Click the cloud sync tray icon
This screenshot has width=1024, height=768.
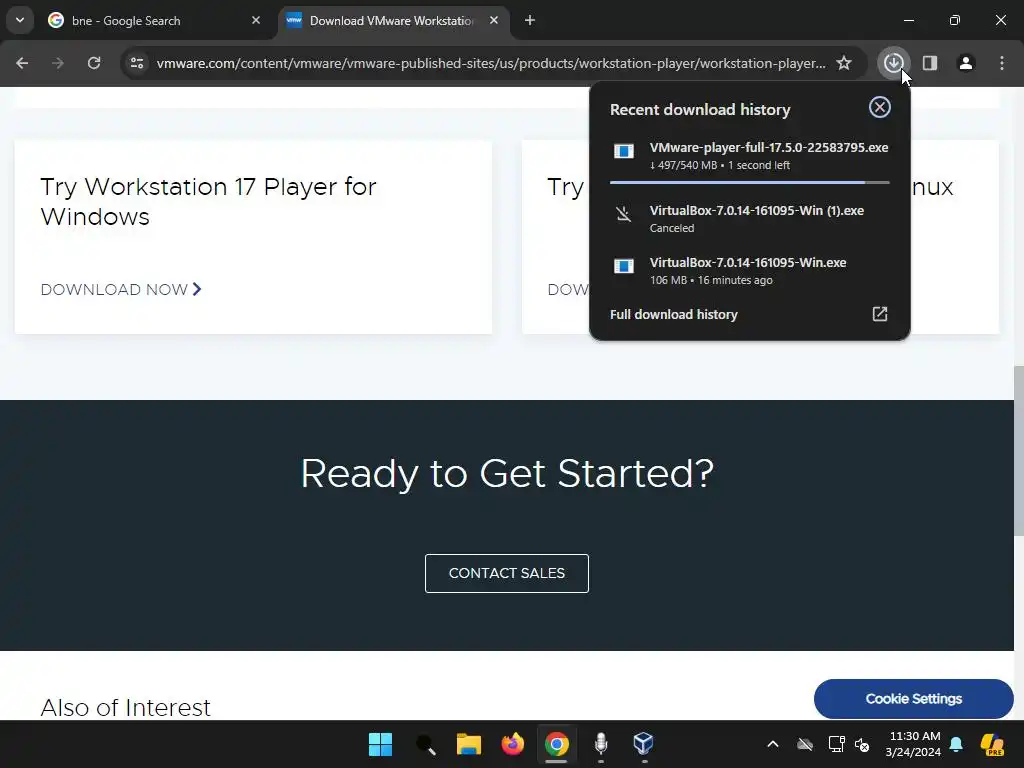tap(805, 744)
